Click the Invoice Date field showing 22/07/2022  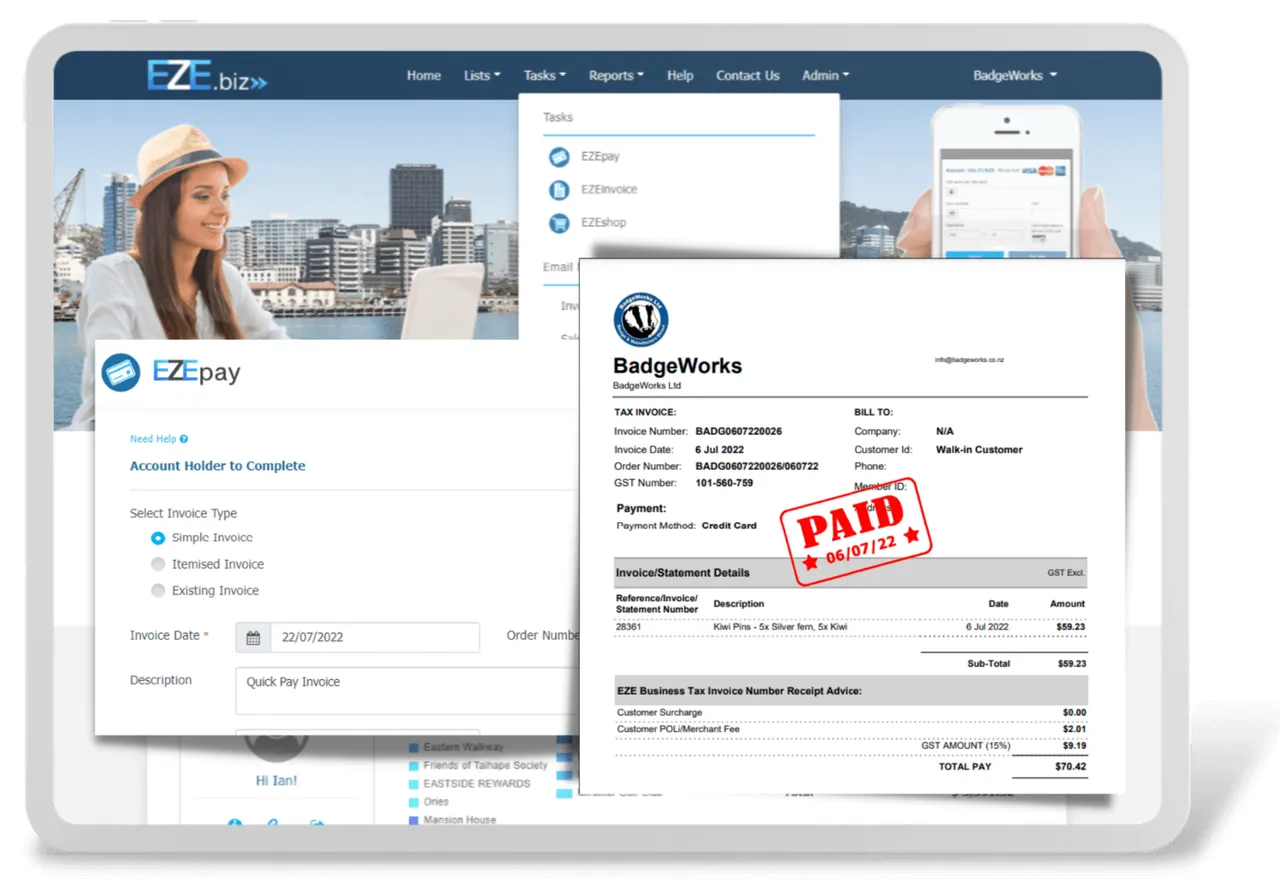[375, 638]
